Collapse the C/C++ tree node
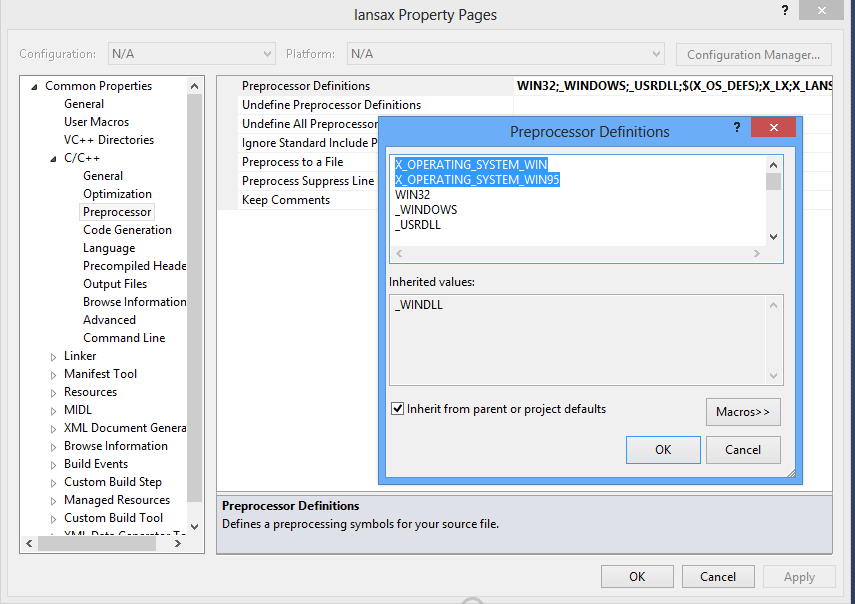855x604 pixels. (54, 158)
